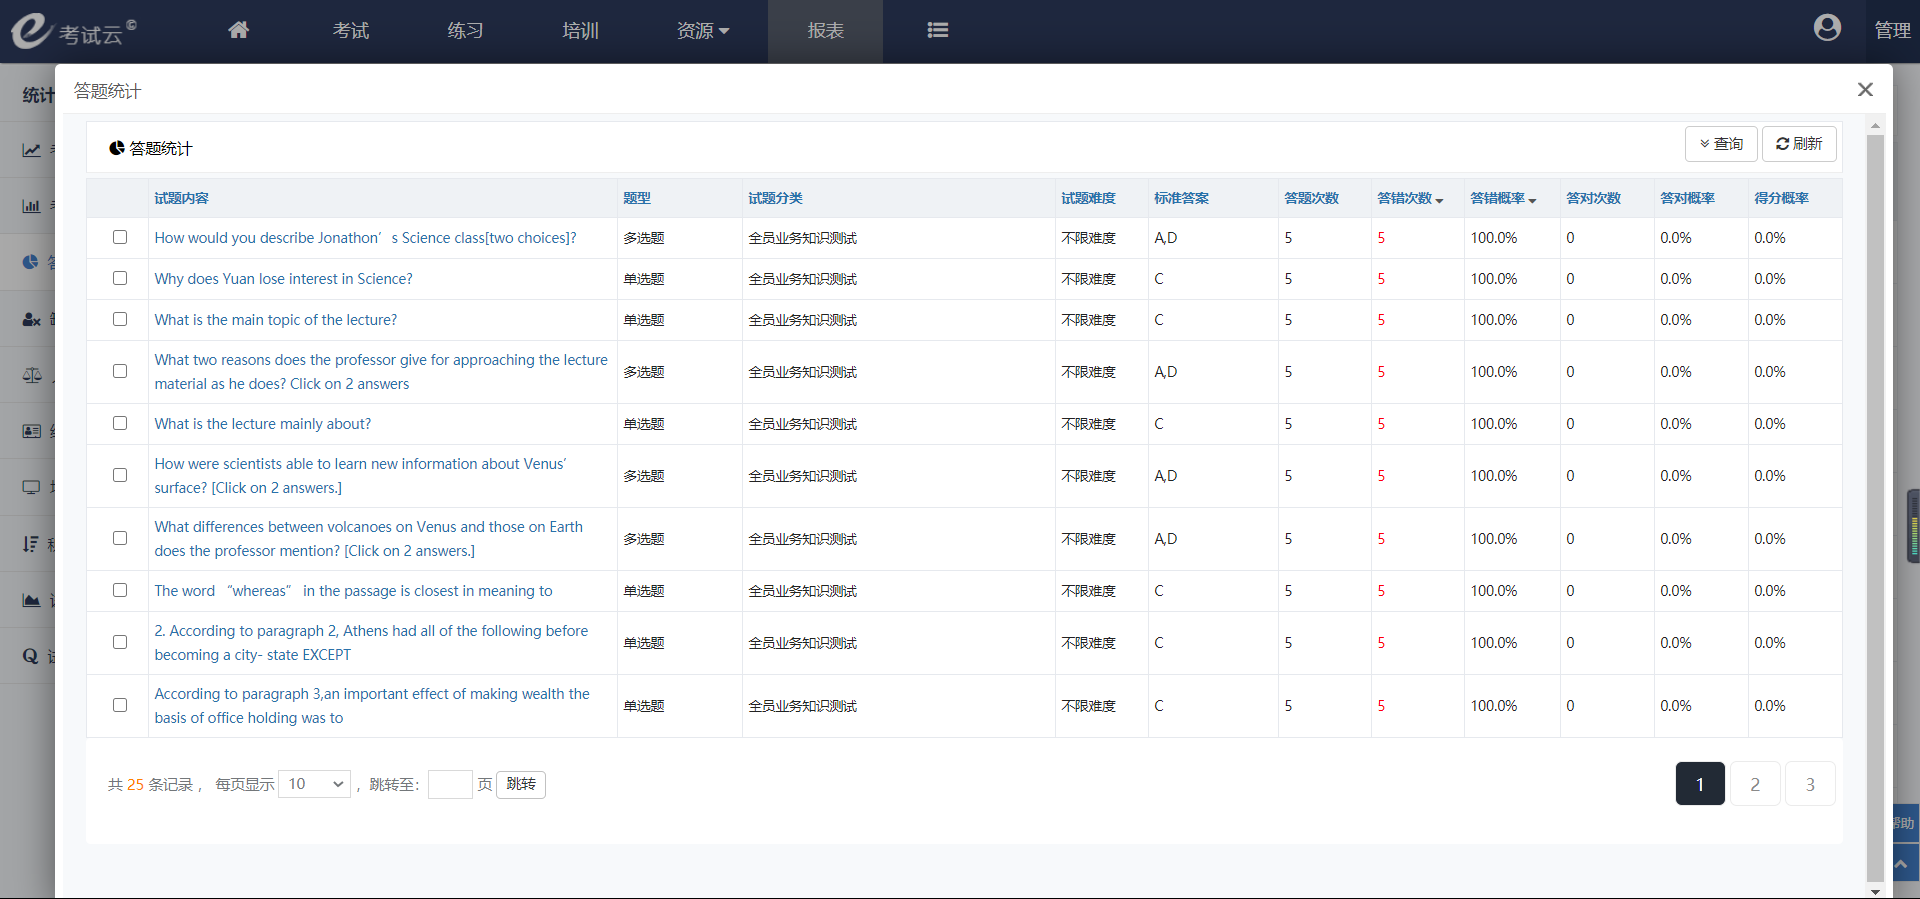Click the 考试云 logo
Image resolution: width=1920 pixels, height=899 pixels.
click(x=73, y=30)
